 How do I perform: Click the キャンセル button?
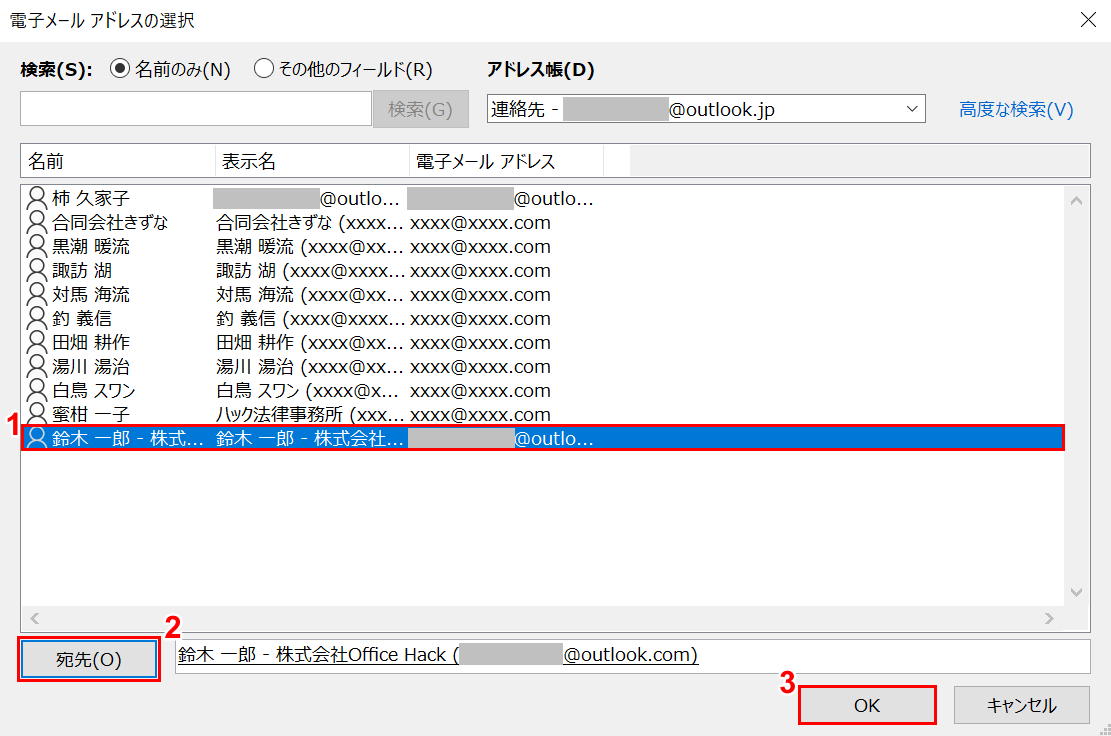click(x=1021, y=705)
